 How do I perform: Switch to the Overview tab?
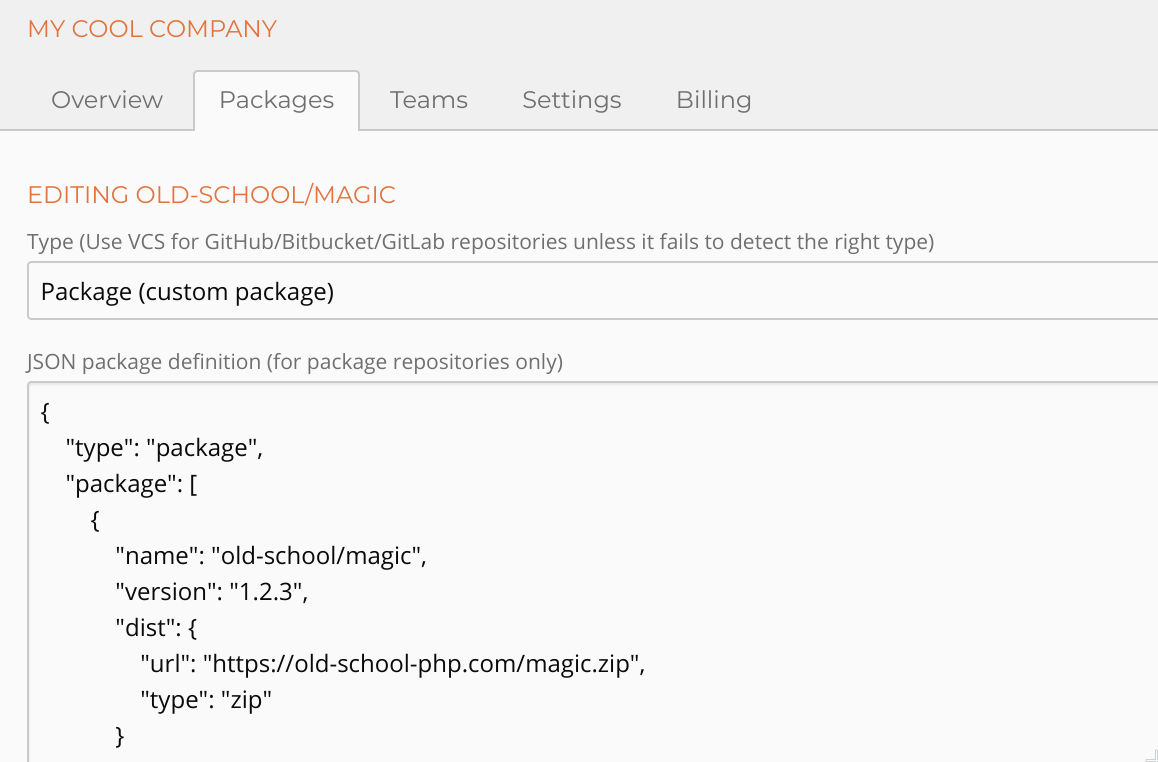pos(106,100)
